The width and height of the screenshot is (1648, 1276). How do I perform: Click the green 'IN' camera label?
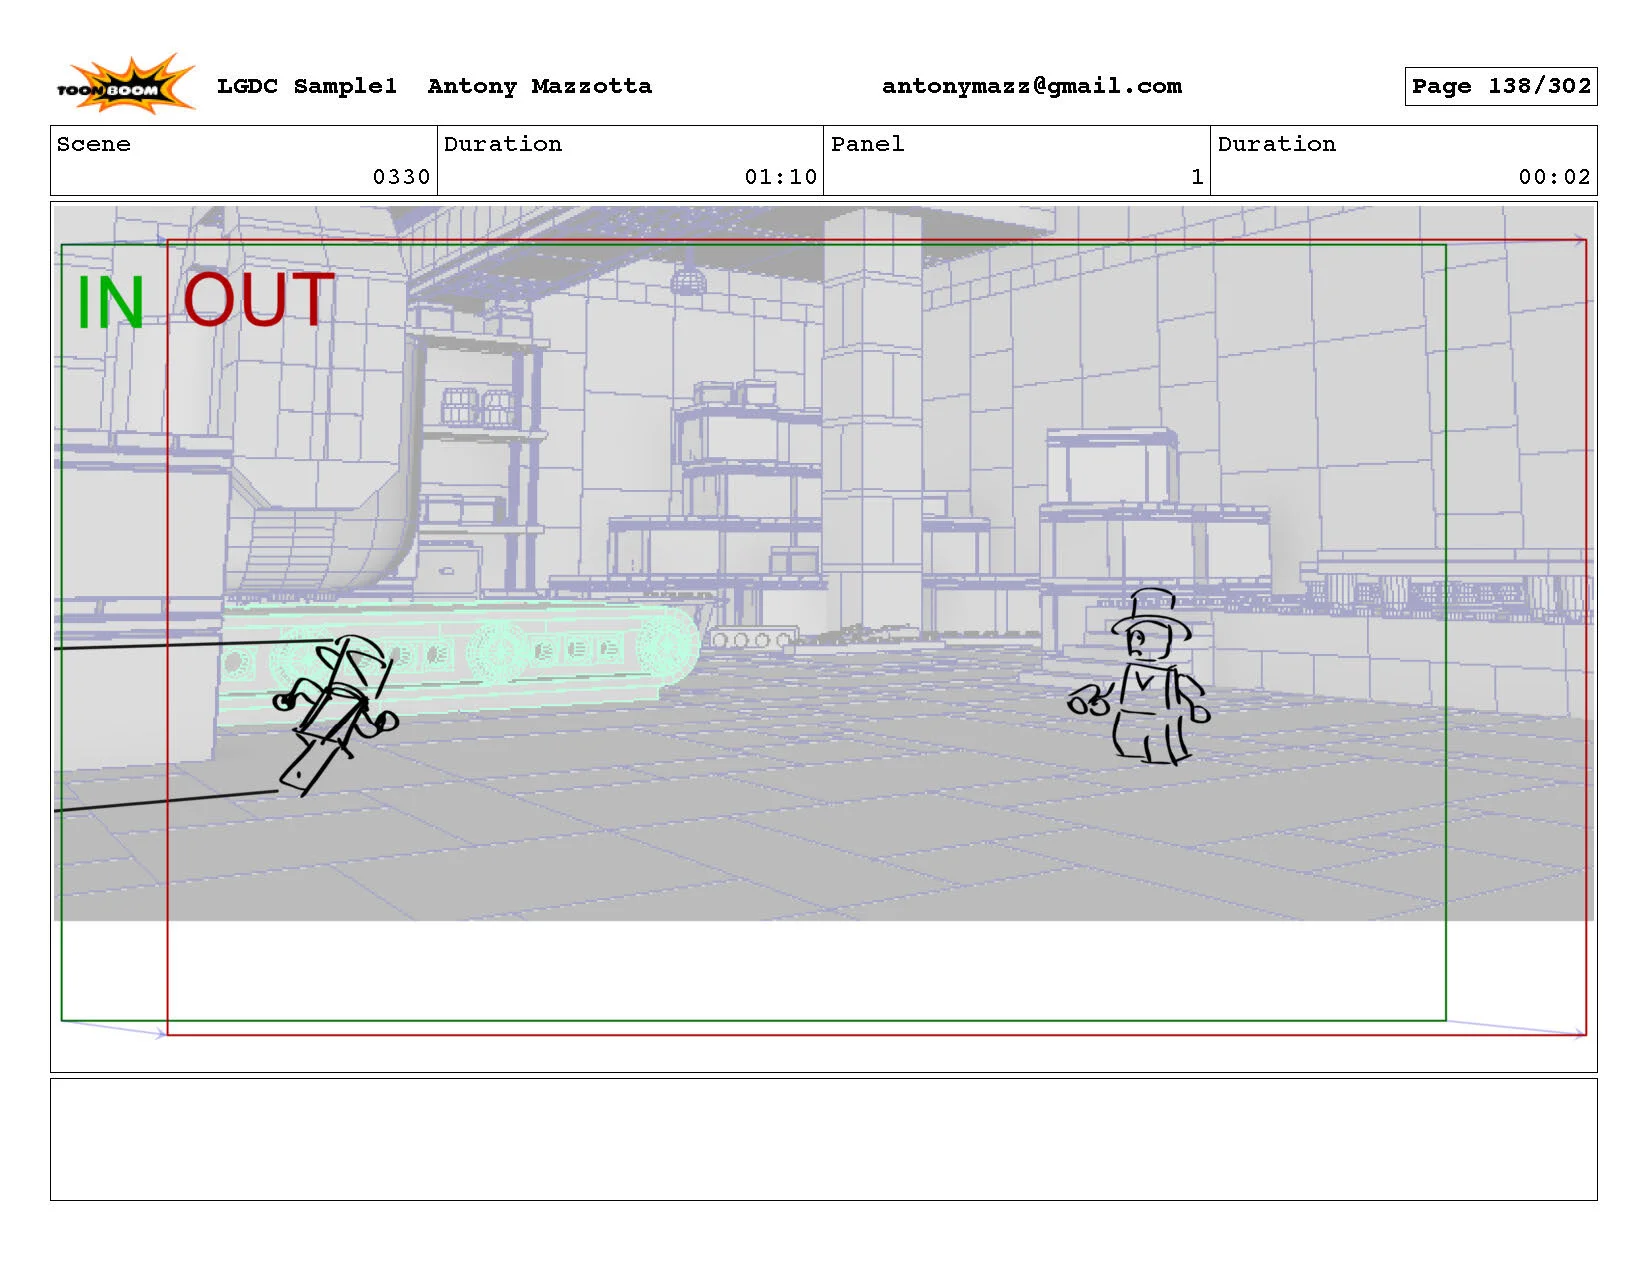coord(110,302)
